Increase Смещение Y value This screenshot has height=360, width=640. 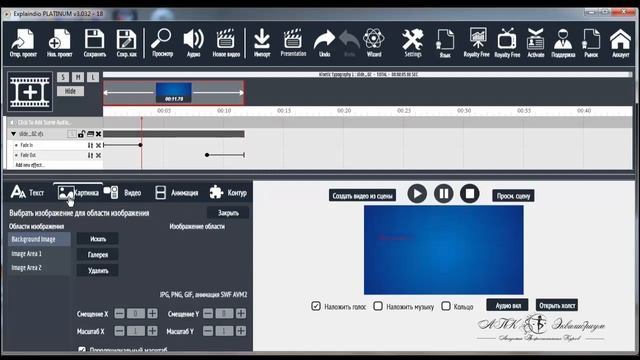point(241,313)
